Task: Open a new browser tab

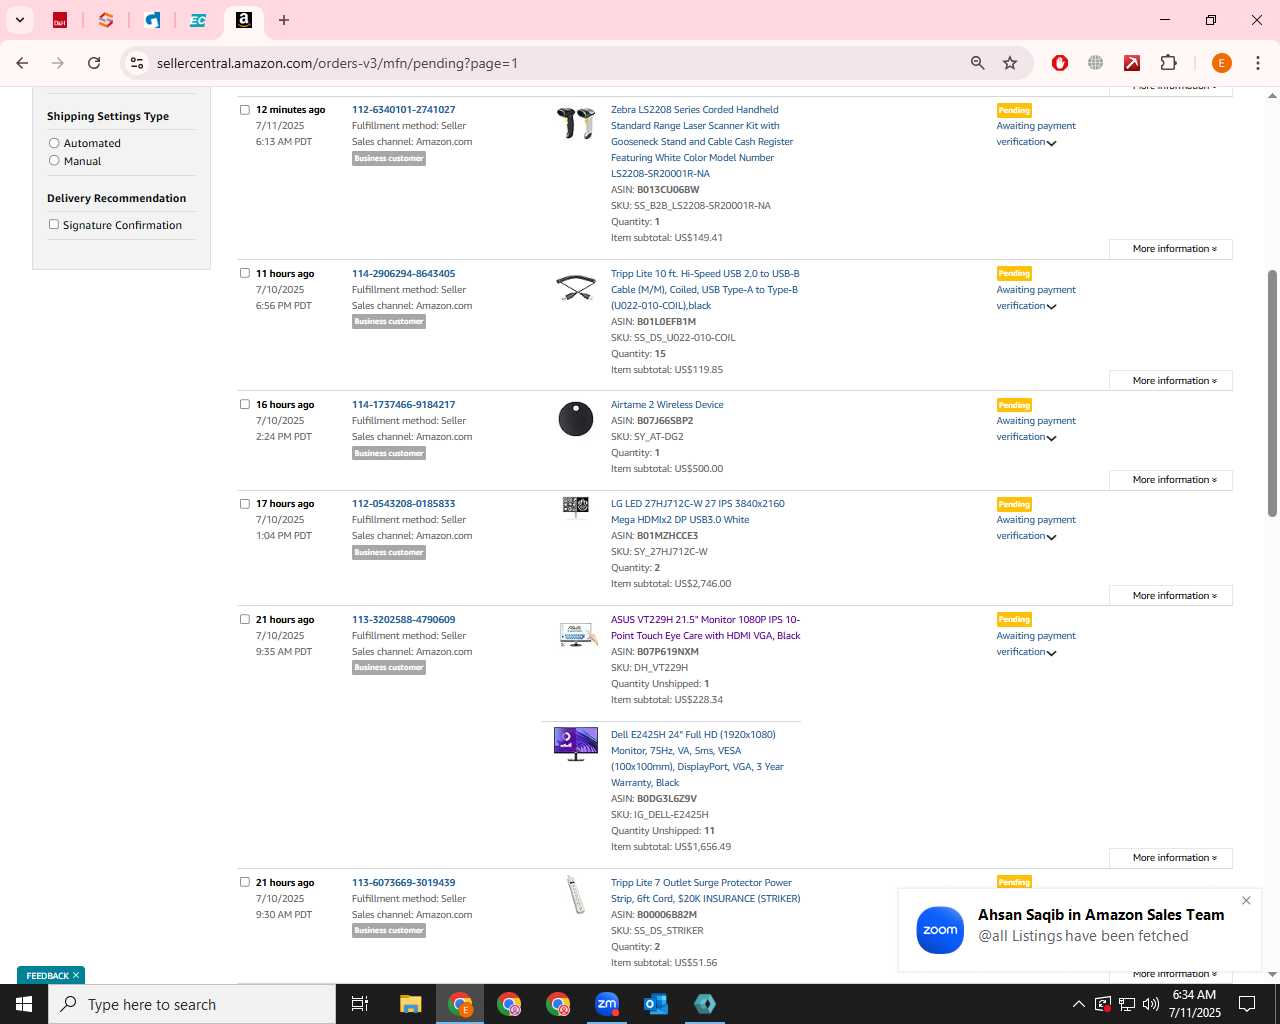Action: coord(284,20)
